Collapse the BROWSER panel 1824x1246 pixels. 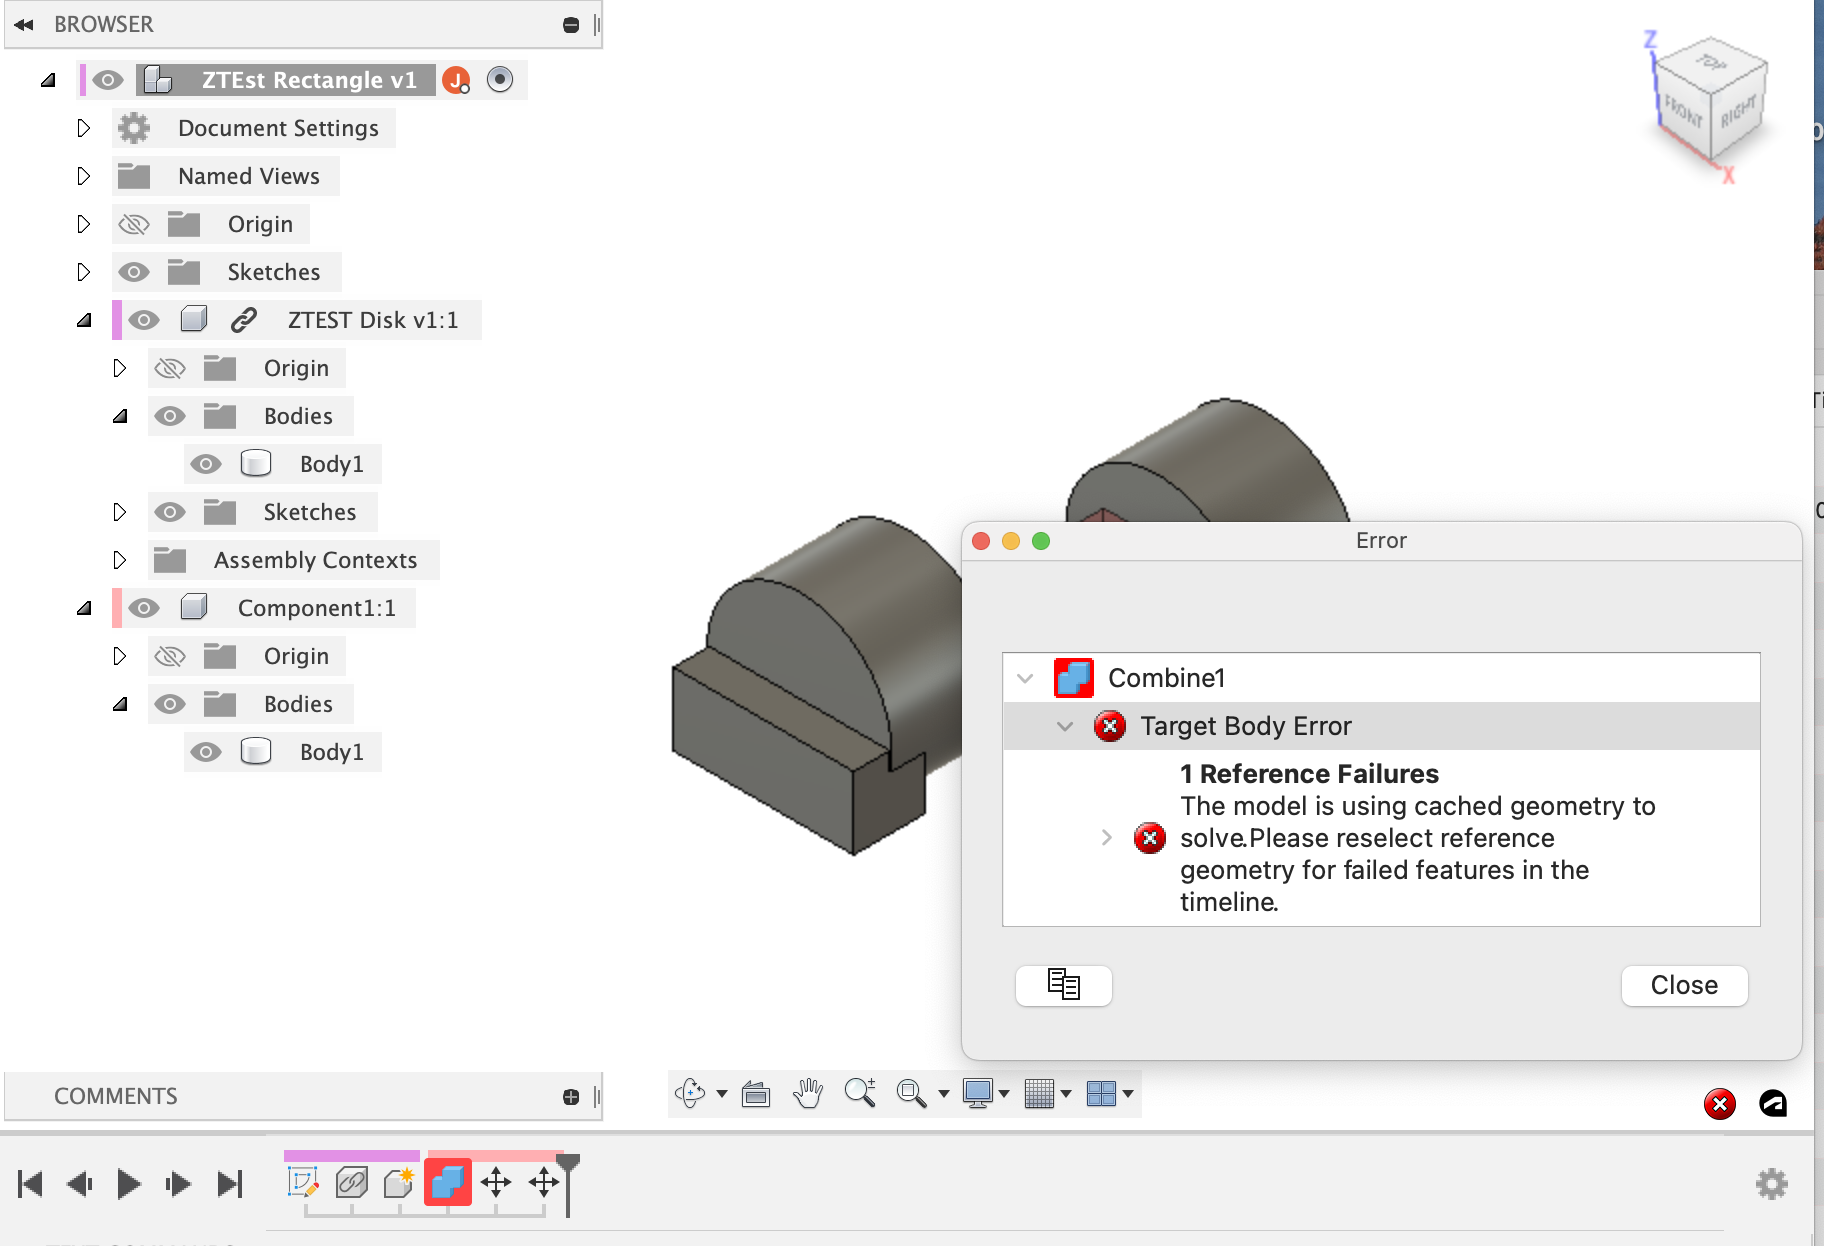(x=22, y=24)
